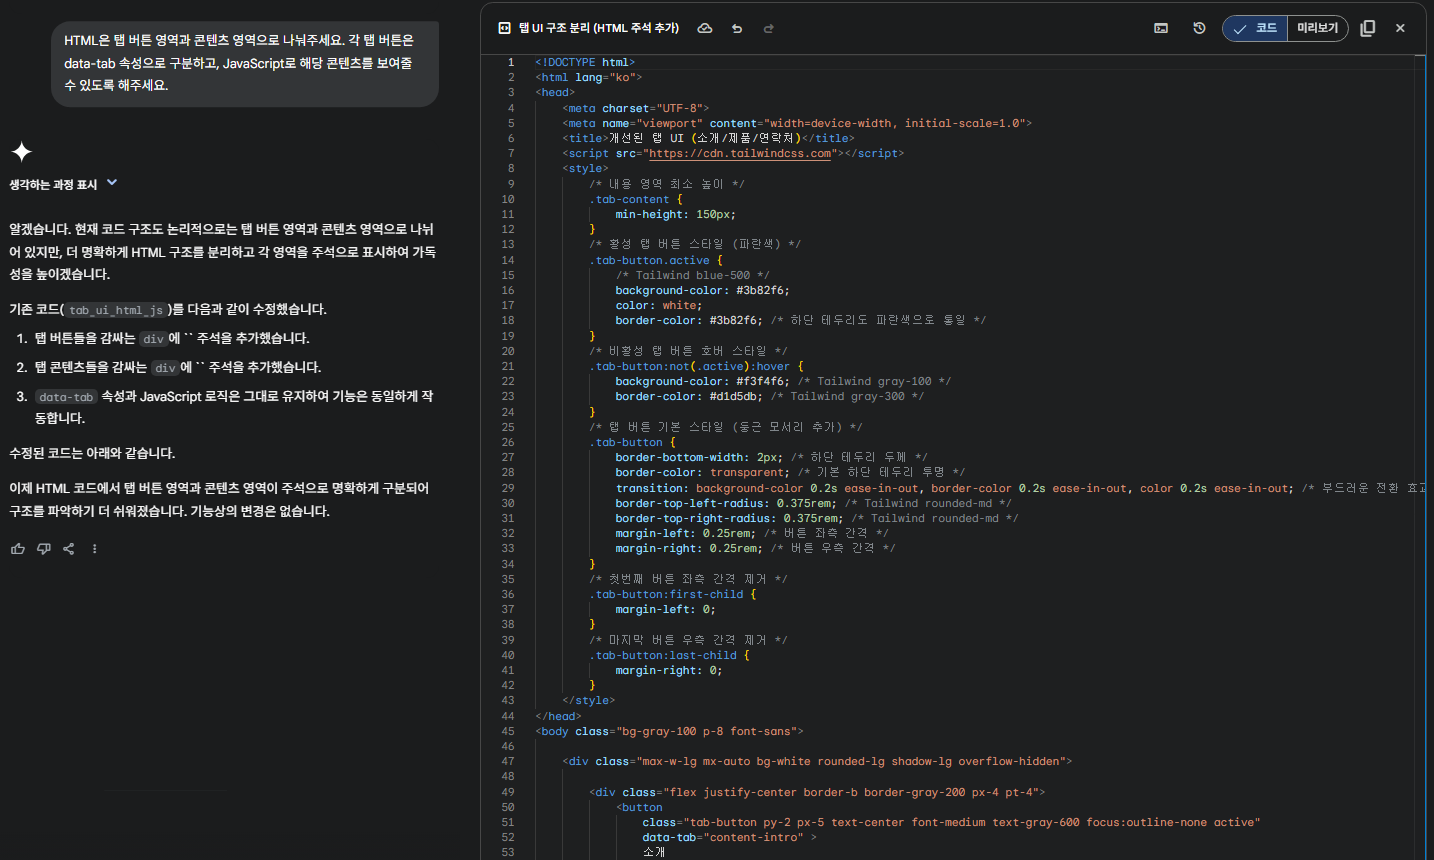Close the canvas code panel
Screen dimensions: 1434x860
[x=1400, y=28]
